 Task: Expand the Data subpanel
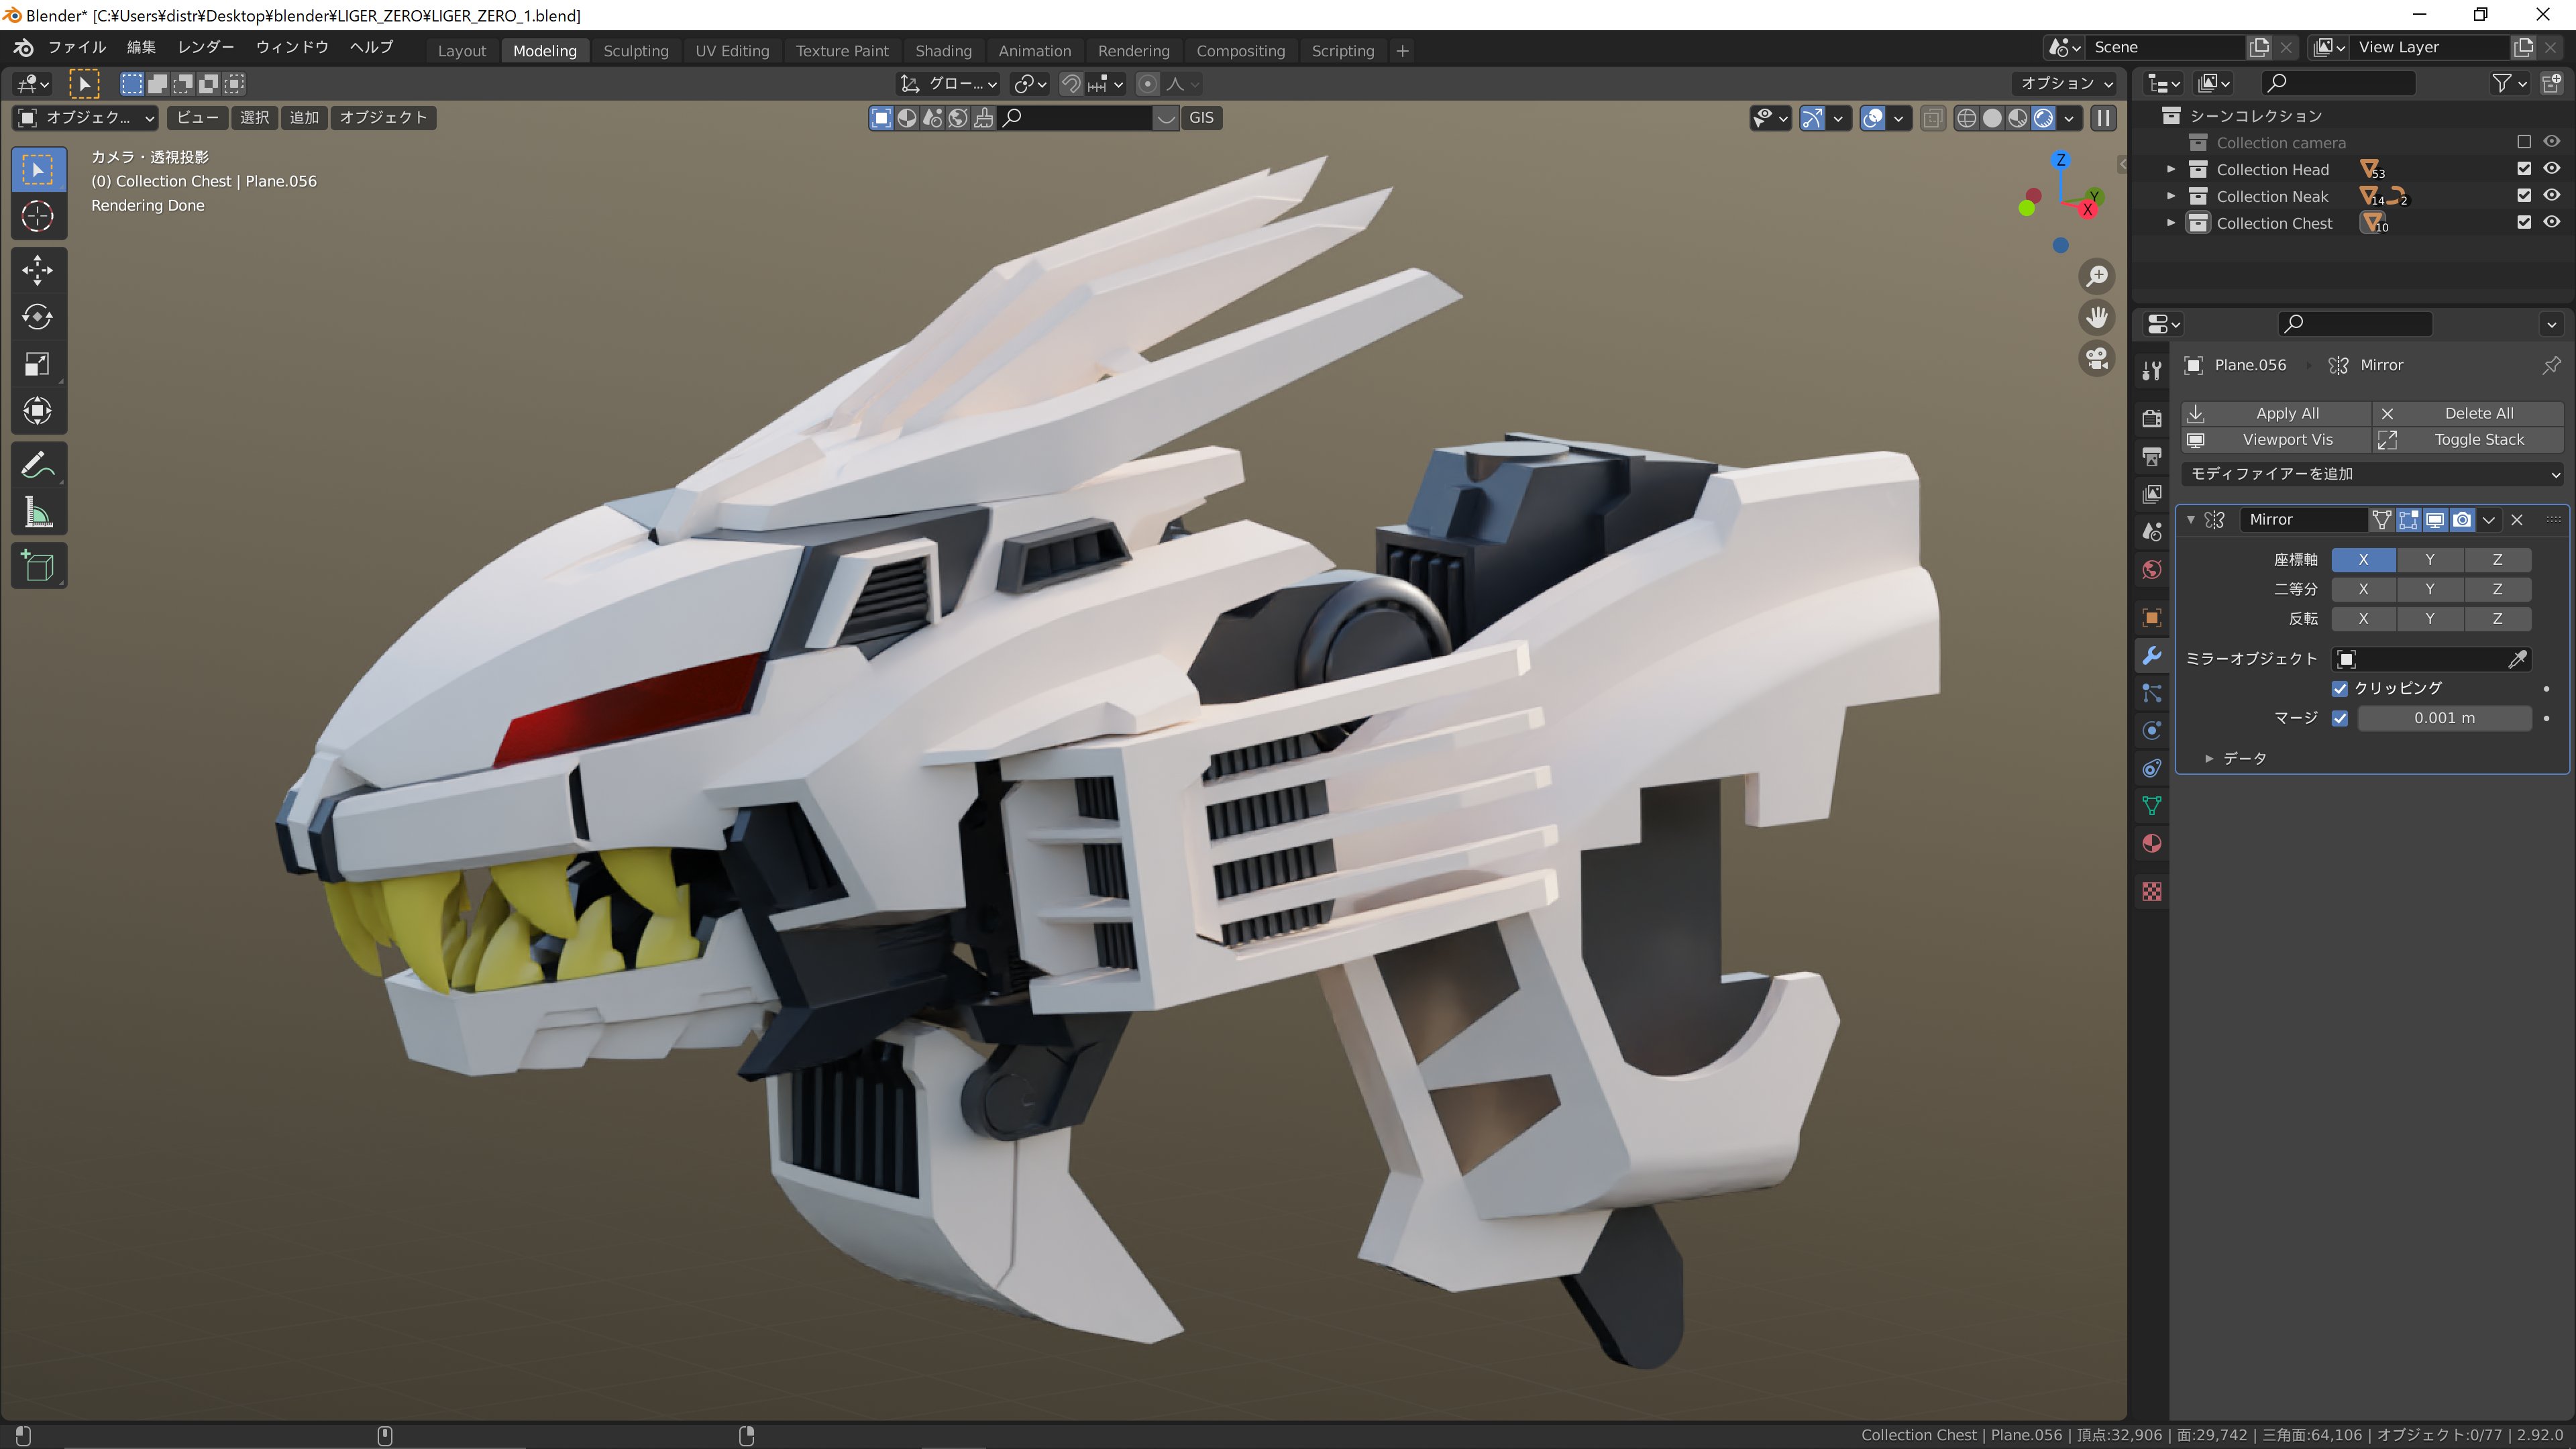pyautogui.click(x=2209, y=759)
